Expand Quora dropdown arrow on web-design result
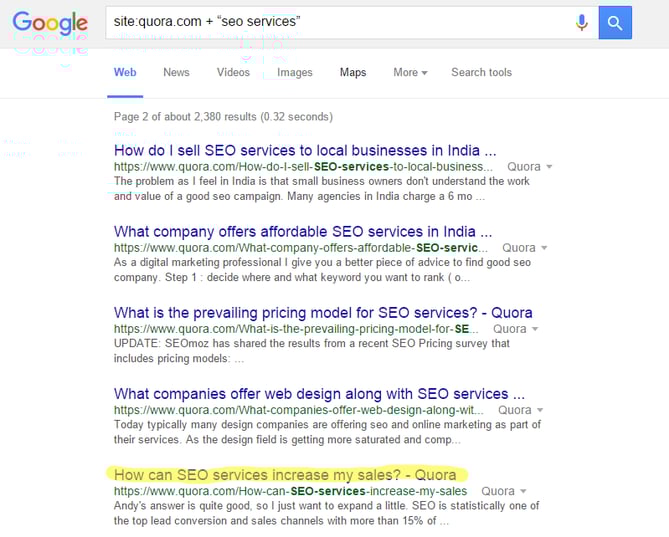 [540, 410]
